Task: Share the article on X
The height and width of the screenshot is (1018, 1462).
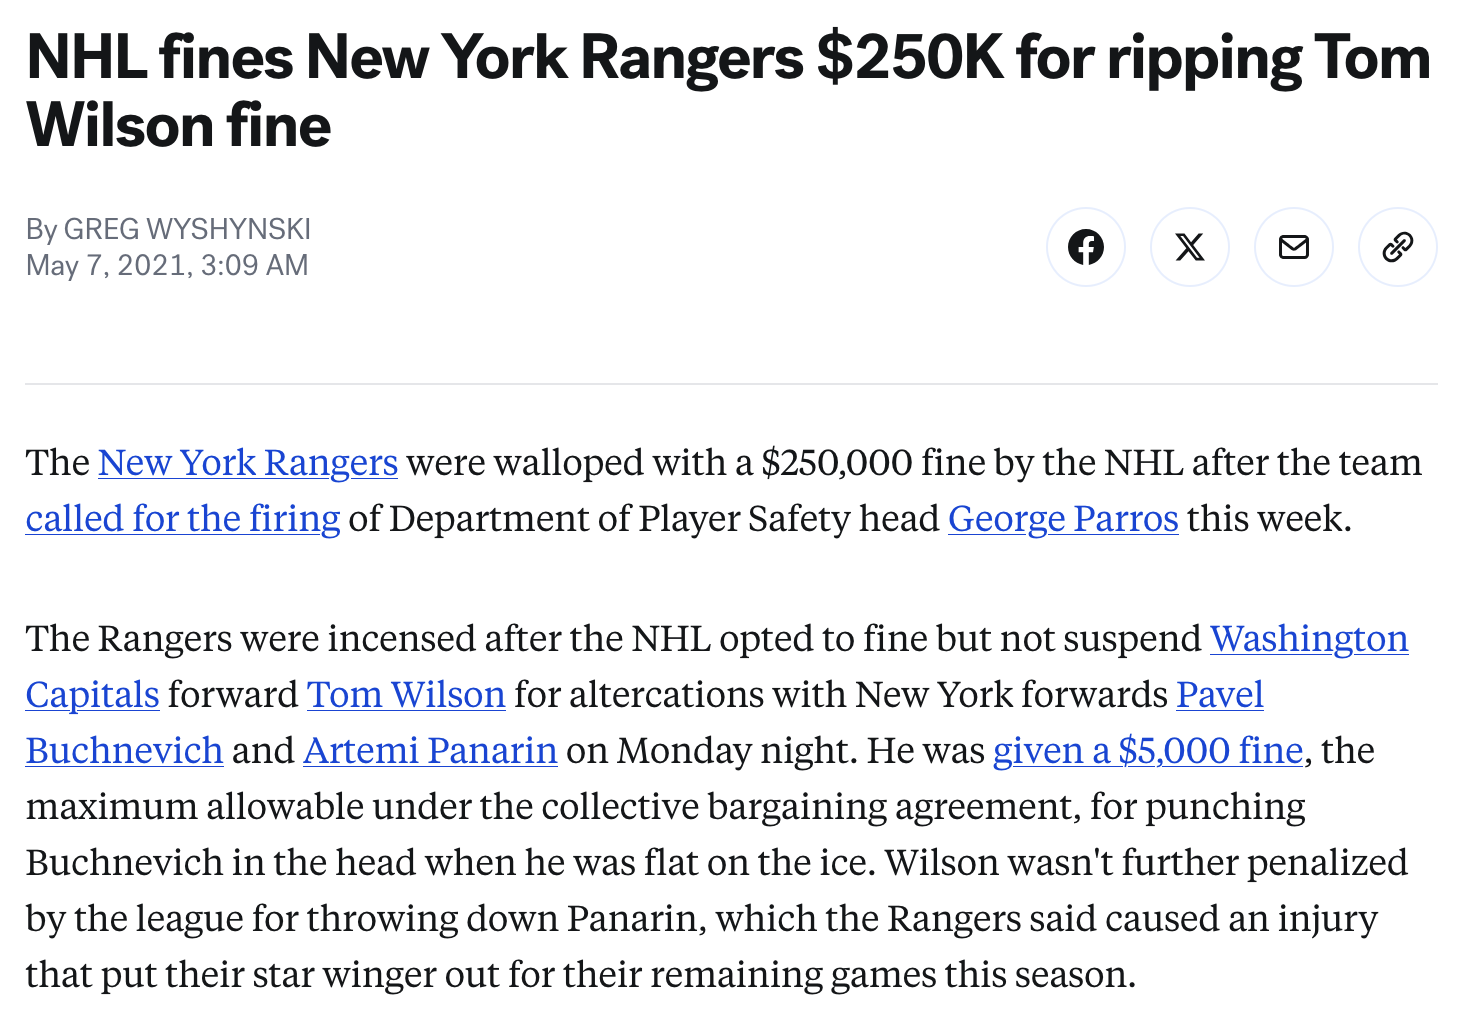Action: 1189,247
